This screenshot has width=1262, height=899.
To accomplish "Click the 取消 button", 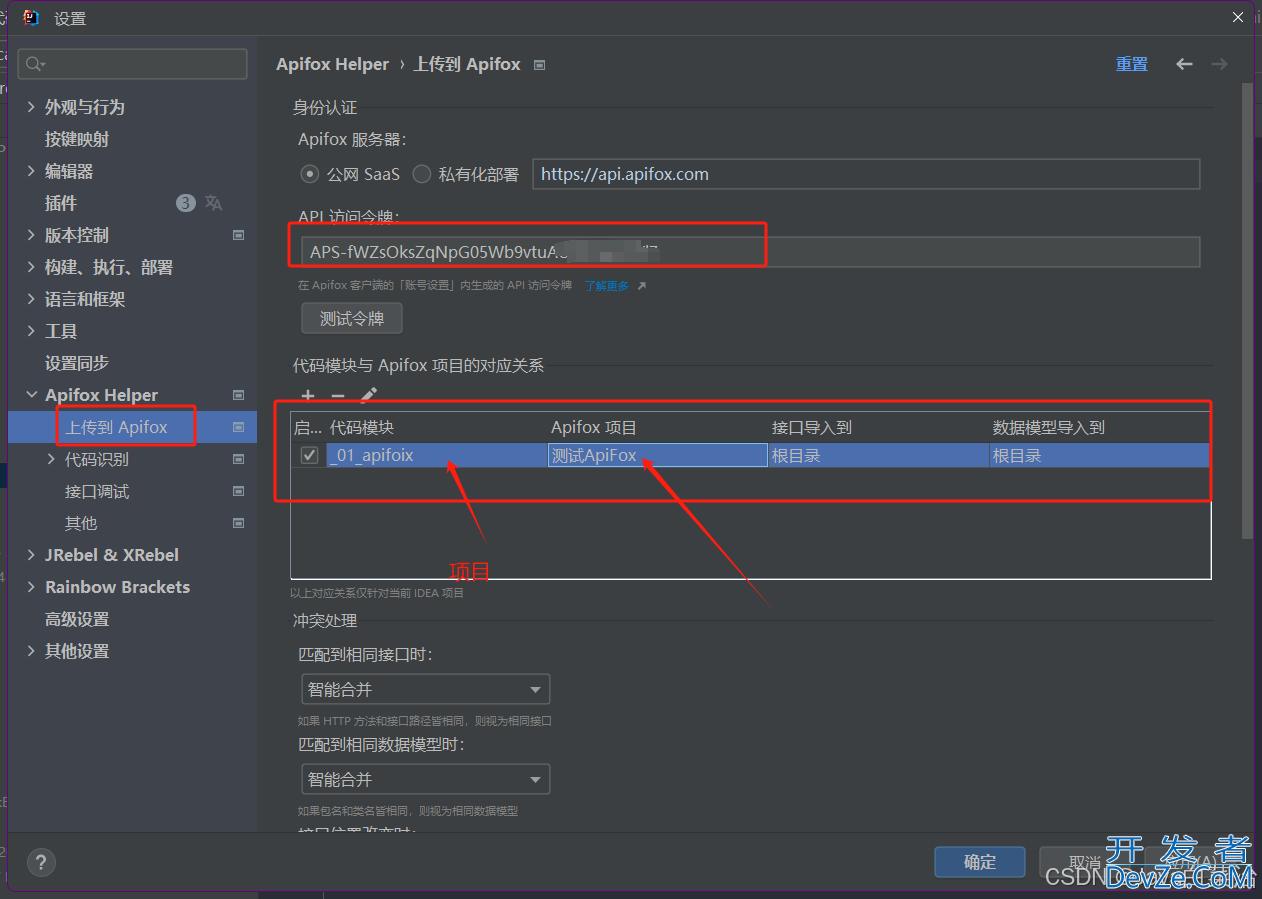I will [x=1084, y=862].
